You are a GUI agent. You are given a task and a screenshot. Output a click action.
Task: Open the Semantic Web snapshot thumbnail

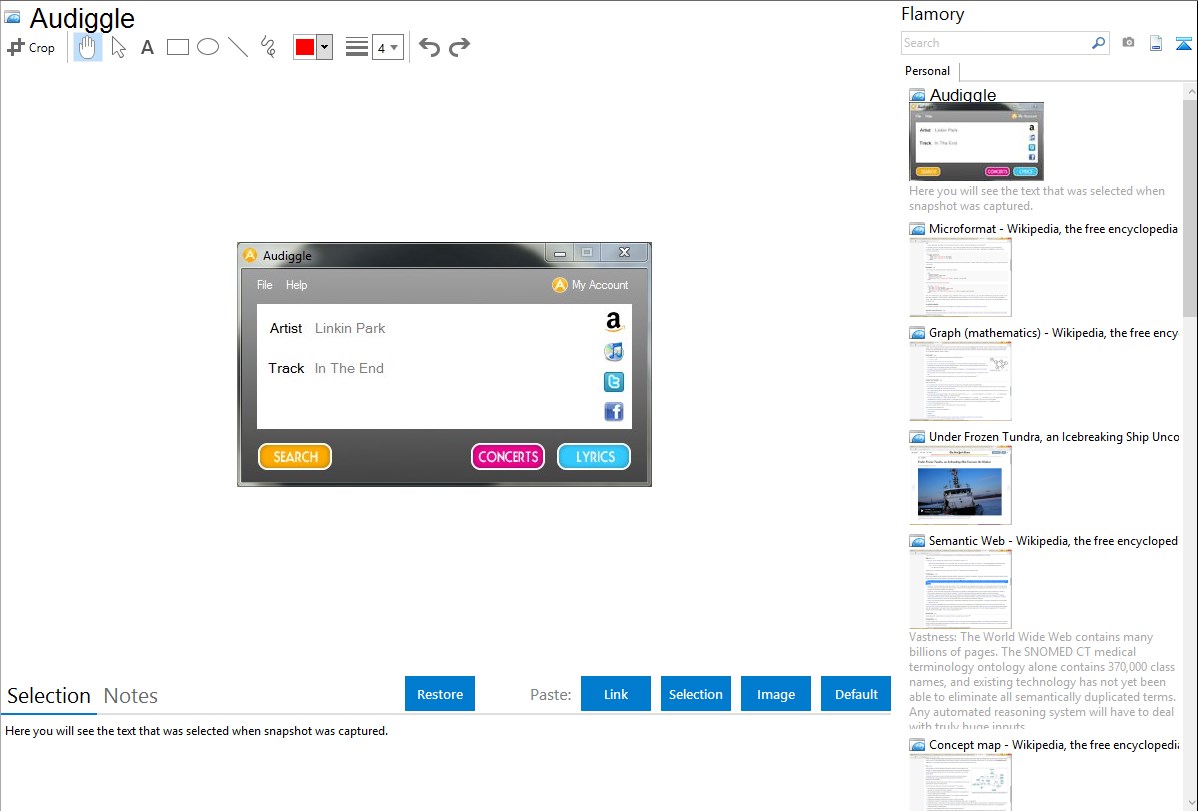tap(960, 589)
